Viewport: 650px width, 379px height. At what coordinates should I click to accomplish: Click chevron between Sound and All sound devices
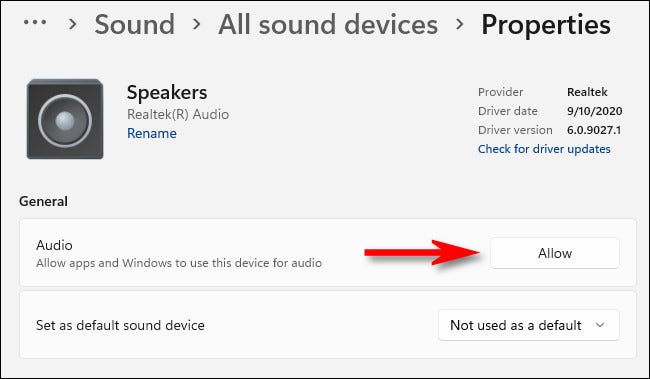[x=196, y=24]
